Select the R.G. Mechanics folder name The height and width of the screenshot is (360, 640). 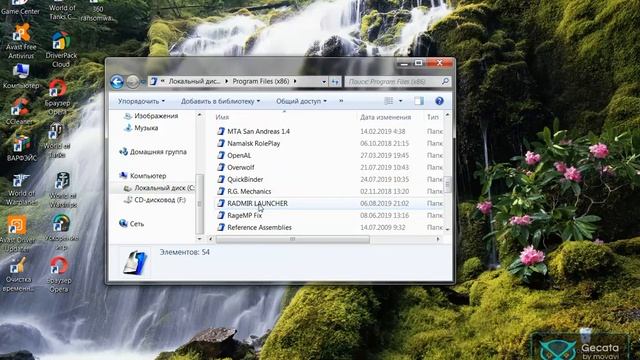249,191
